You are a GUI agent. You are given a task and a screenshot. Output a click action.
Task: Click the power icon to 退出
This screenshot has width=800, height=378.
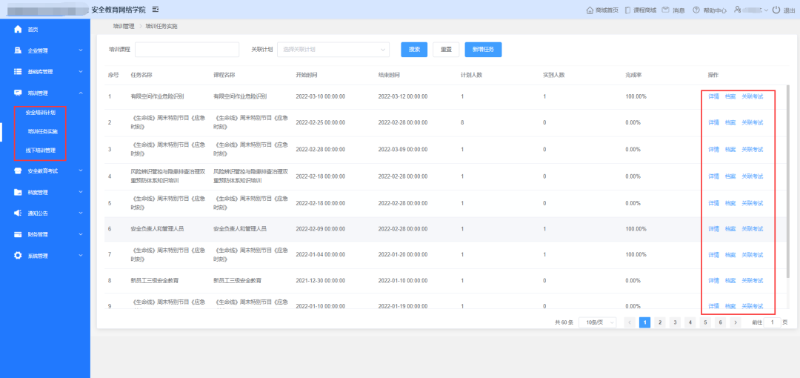(776, 10)
